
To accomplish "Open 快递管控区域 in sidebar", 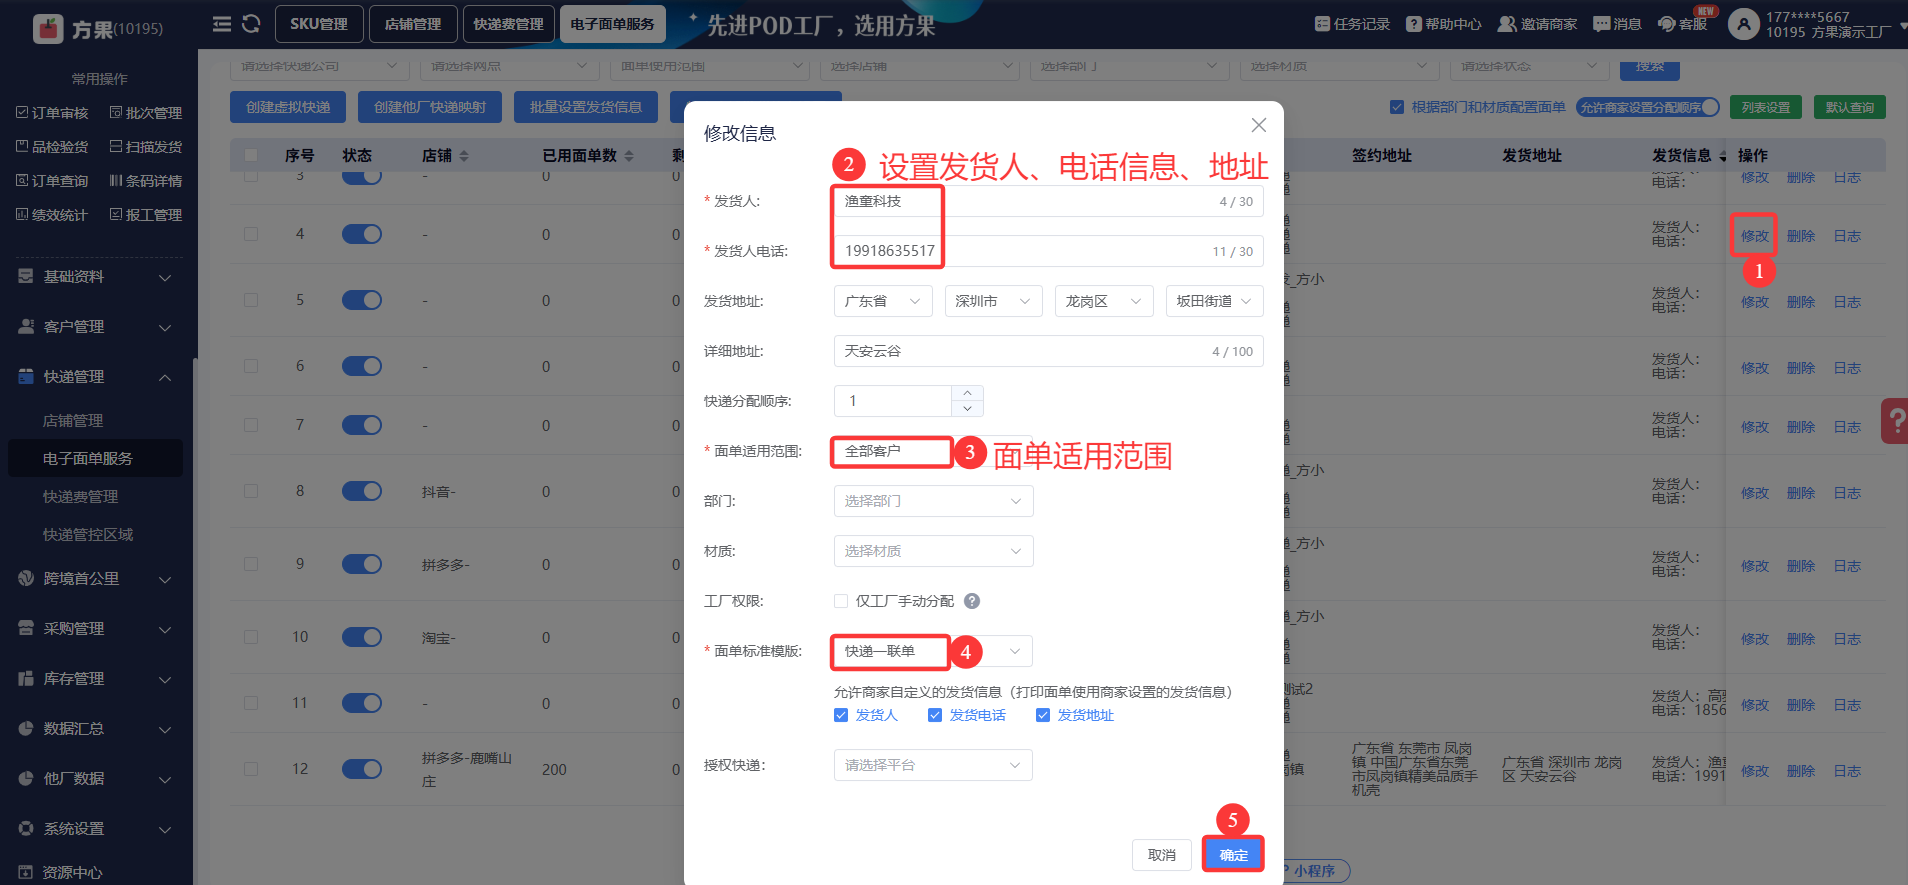I will pyautogui.click(x=88, y=535).
